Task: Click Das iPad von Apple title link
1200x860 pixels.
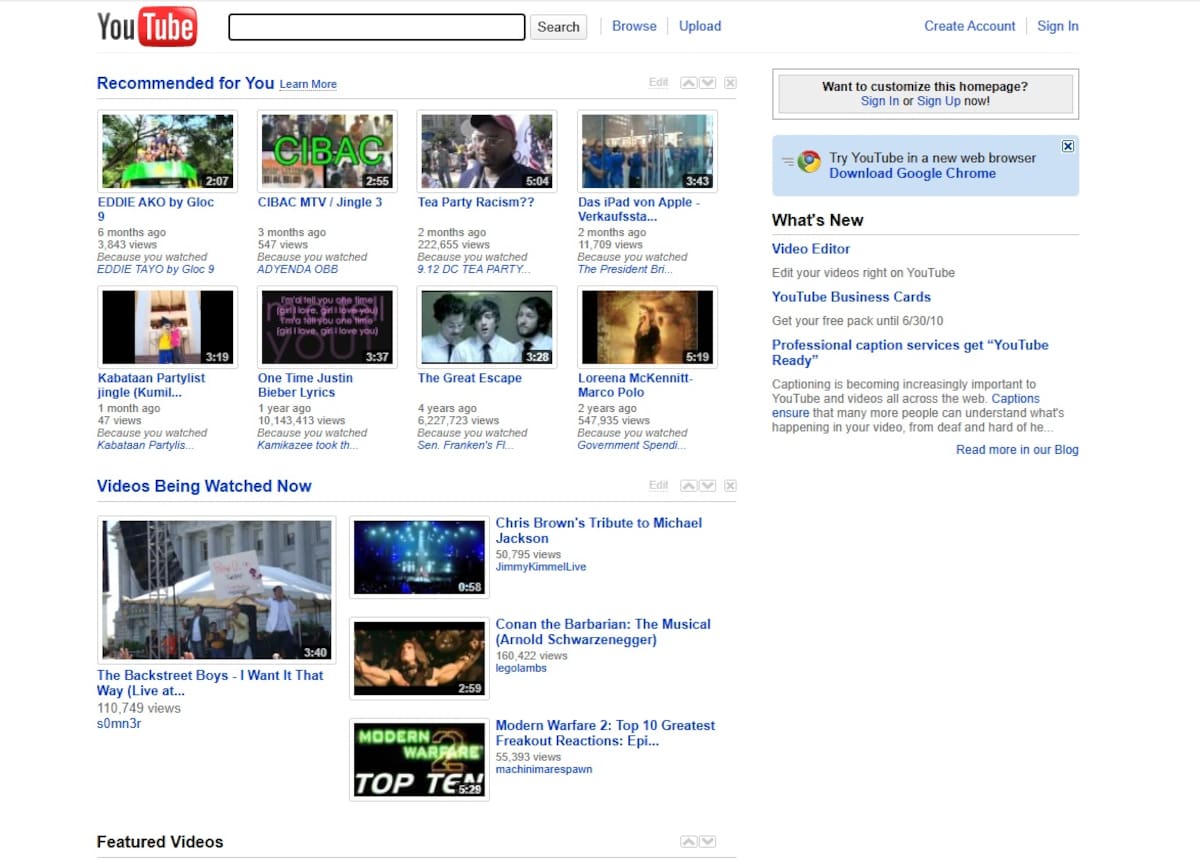Action: pyautogui.click(x=639, y=209)
